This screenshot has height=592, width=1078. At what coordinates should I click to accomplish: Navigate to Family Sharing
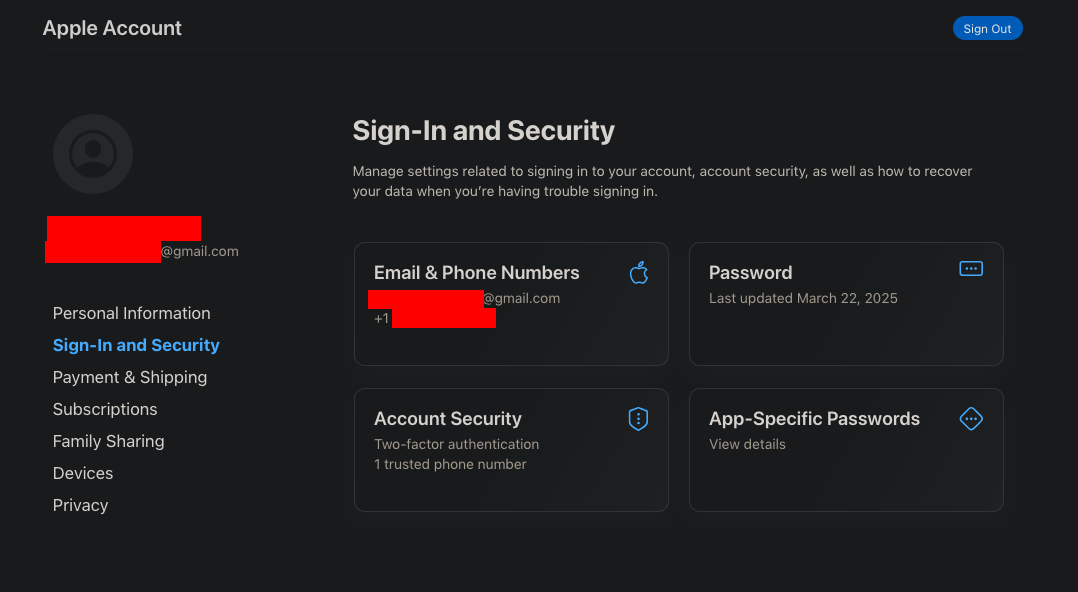(x=109, y=441)
